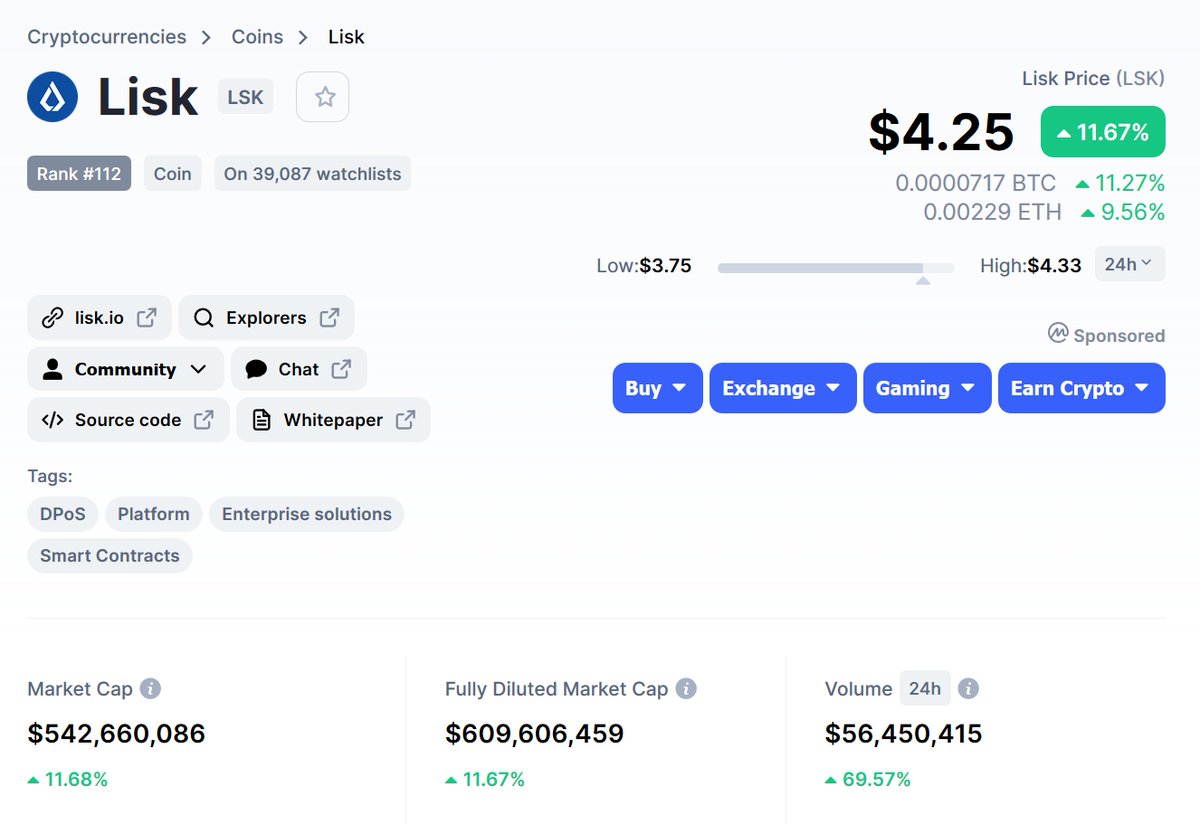This screenshot has width=1200, height=824.
Task: Click Volume info icon
Action: [968, 689]
